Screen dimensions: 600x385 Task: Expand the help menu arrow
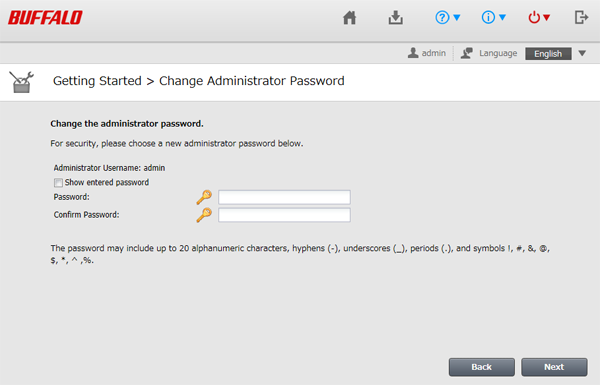(457, 18)
